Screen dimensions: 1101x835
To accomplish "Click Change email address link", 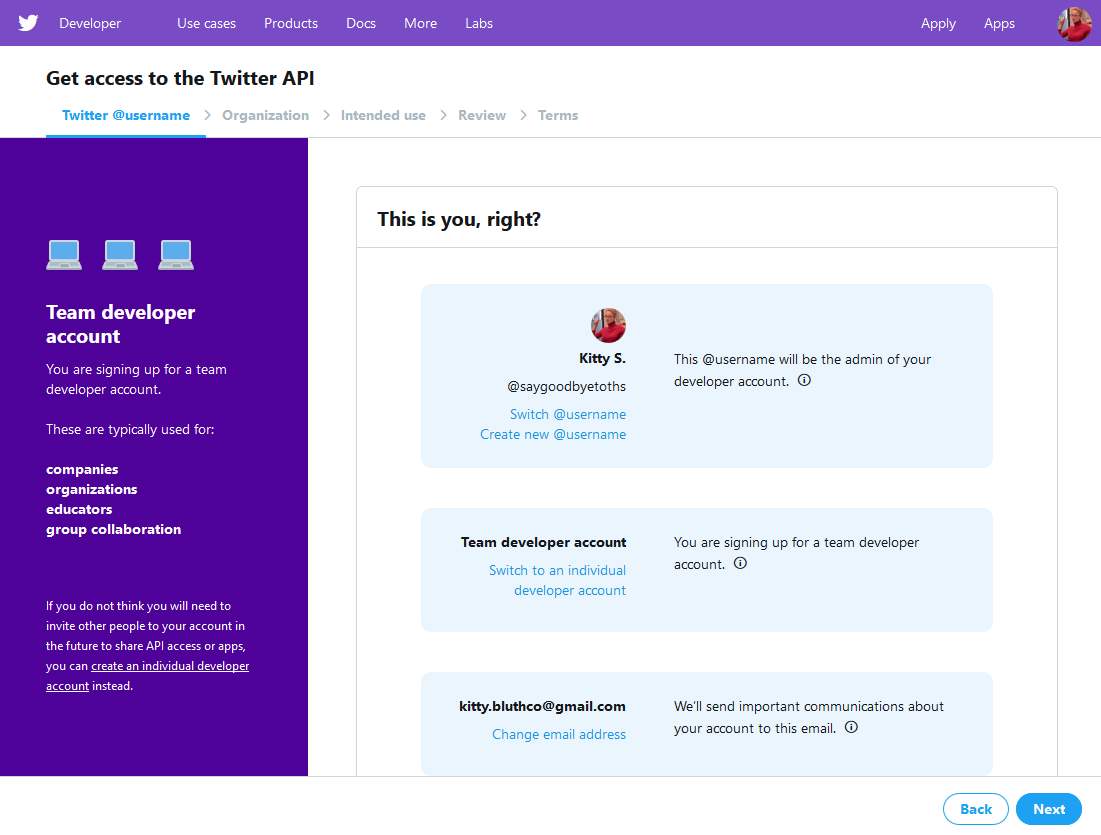I will click(x=559, y=734).
